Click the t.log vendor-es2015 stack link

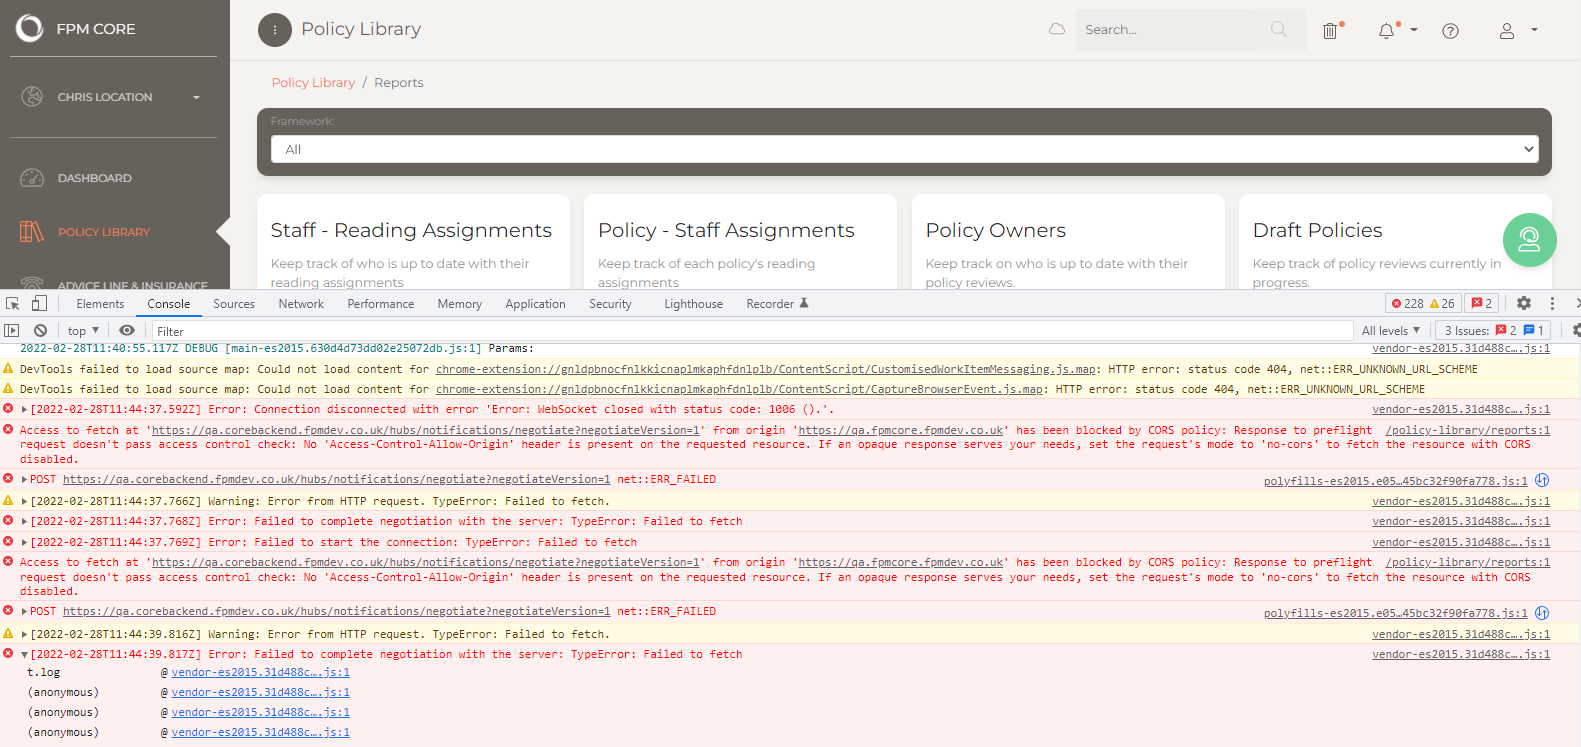point(260,672)
